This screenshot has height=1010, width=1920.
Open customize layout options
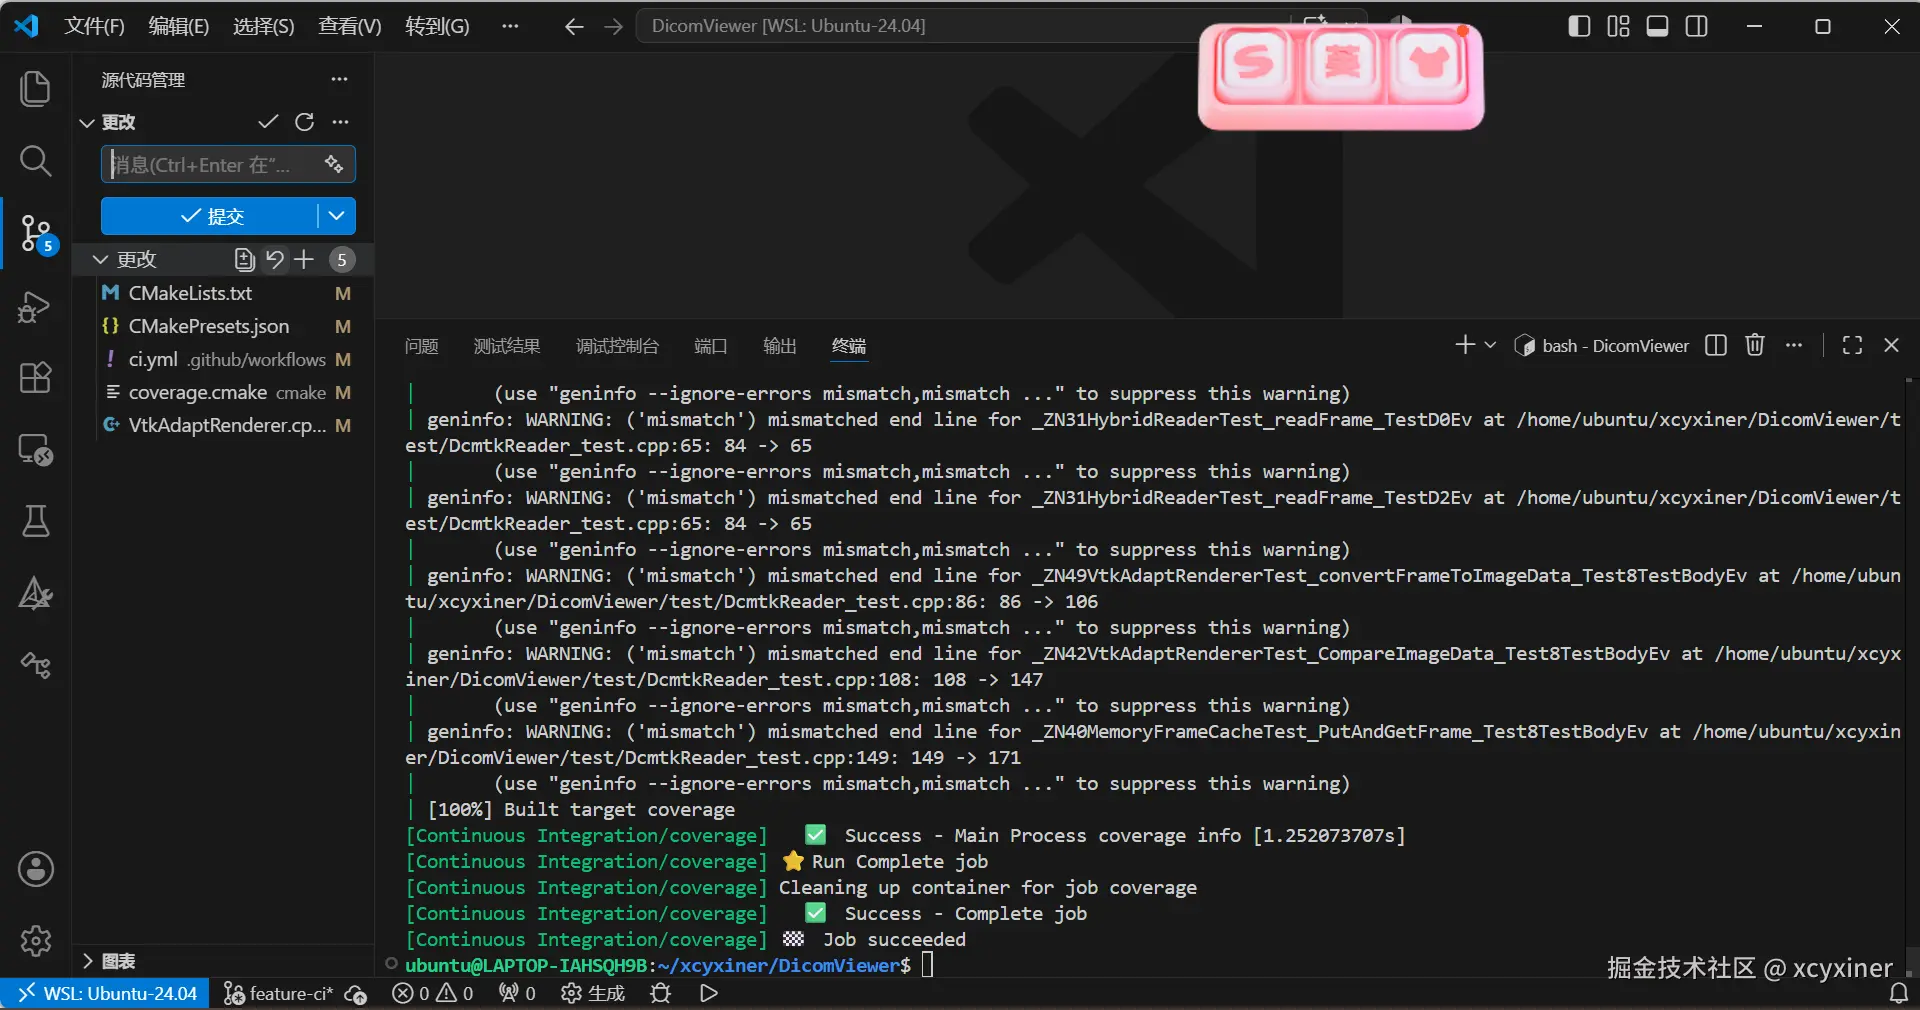pos(1618,26)
